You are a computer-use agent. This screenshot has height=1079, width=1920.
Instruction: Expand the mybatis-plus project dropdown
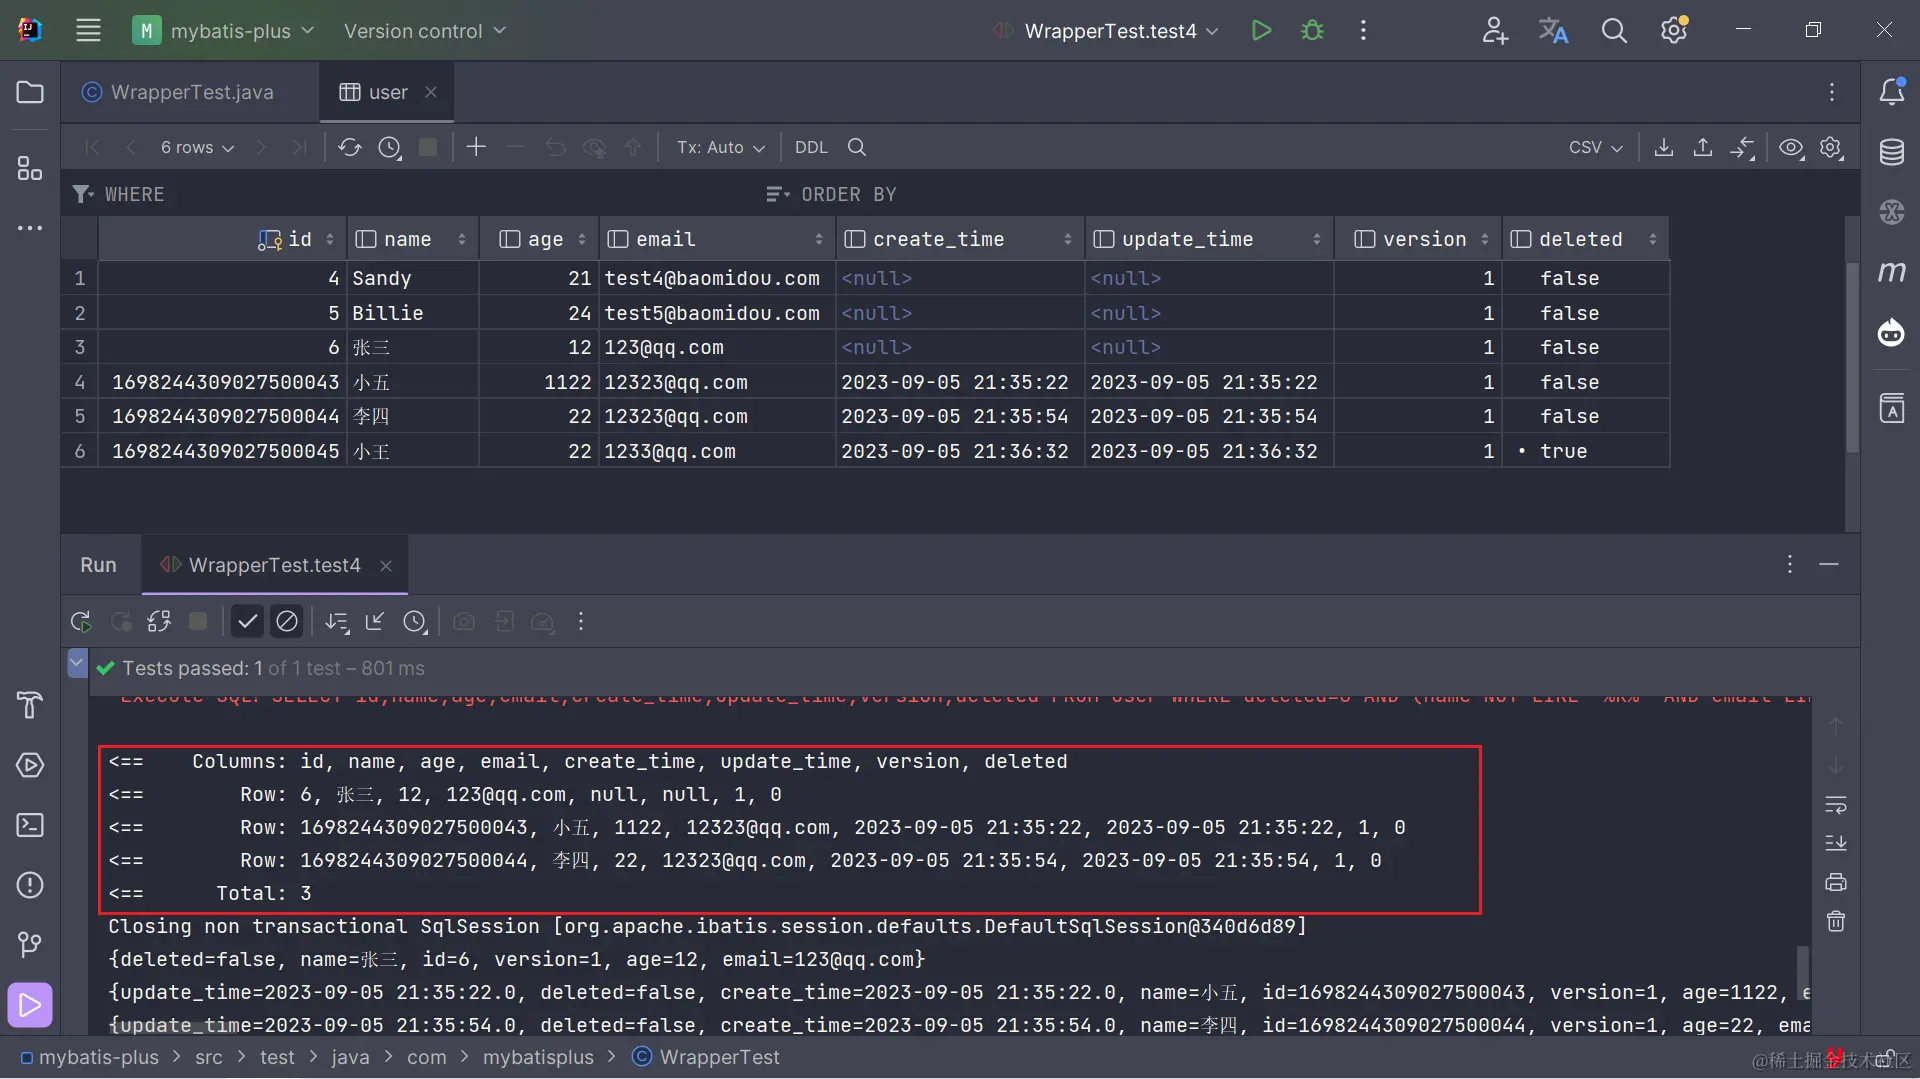coord(224,31)
